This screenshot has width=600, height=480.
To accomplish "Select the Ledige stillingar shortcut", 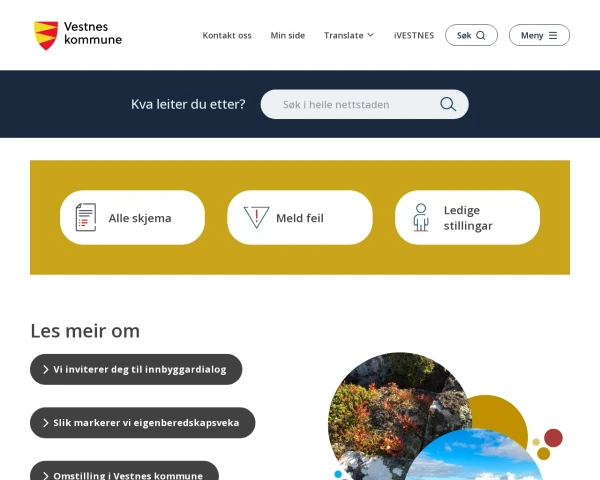I will tap(467, 217).
